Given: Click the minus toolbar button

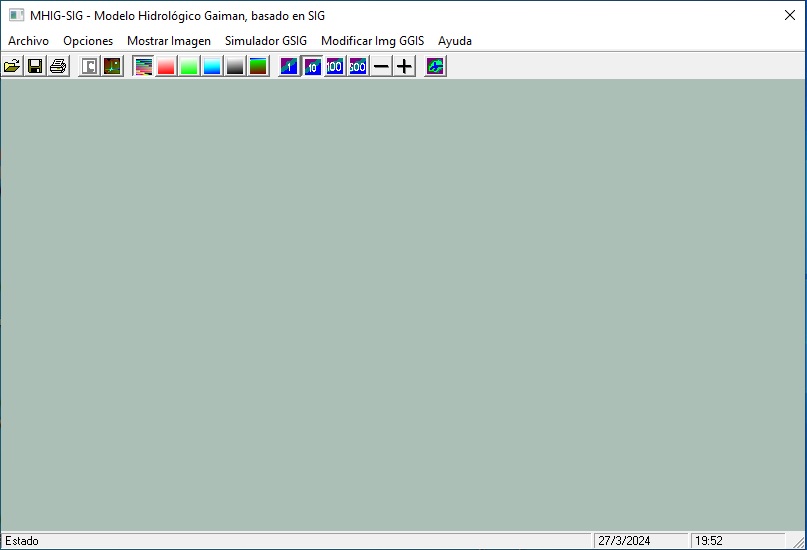Looking at the screenshot, I should 381,66.
